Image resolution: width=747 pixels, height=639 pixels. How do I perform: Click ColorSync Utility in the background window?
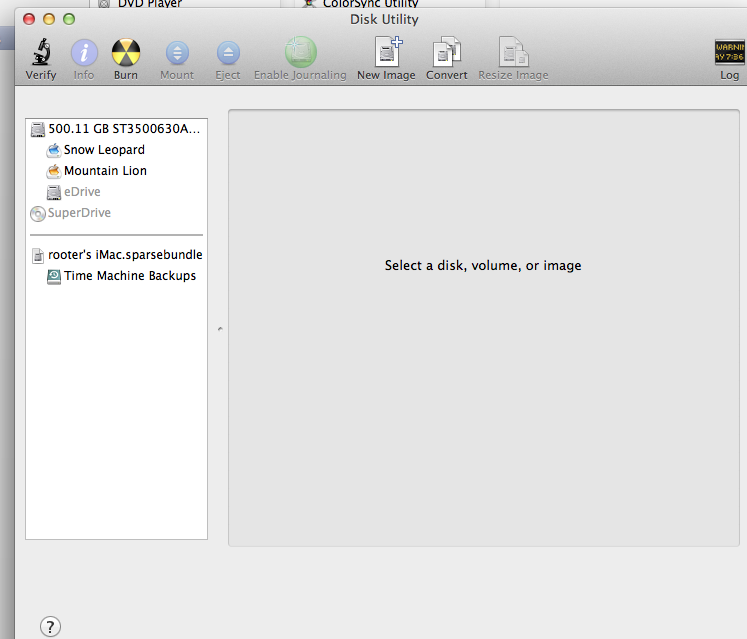point(371,4)
